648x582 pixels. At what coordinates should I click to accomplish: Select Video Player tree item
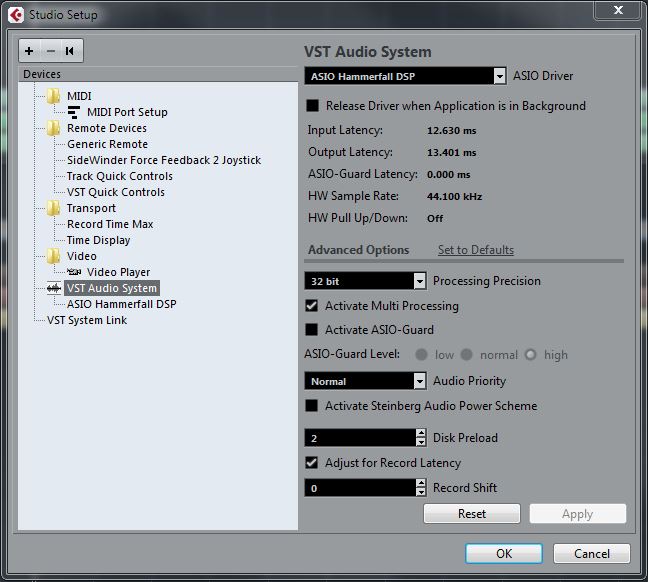click(x=118, y=272)
